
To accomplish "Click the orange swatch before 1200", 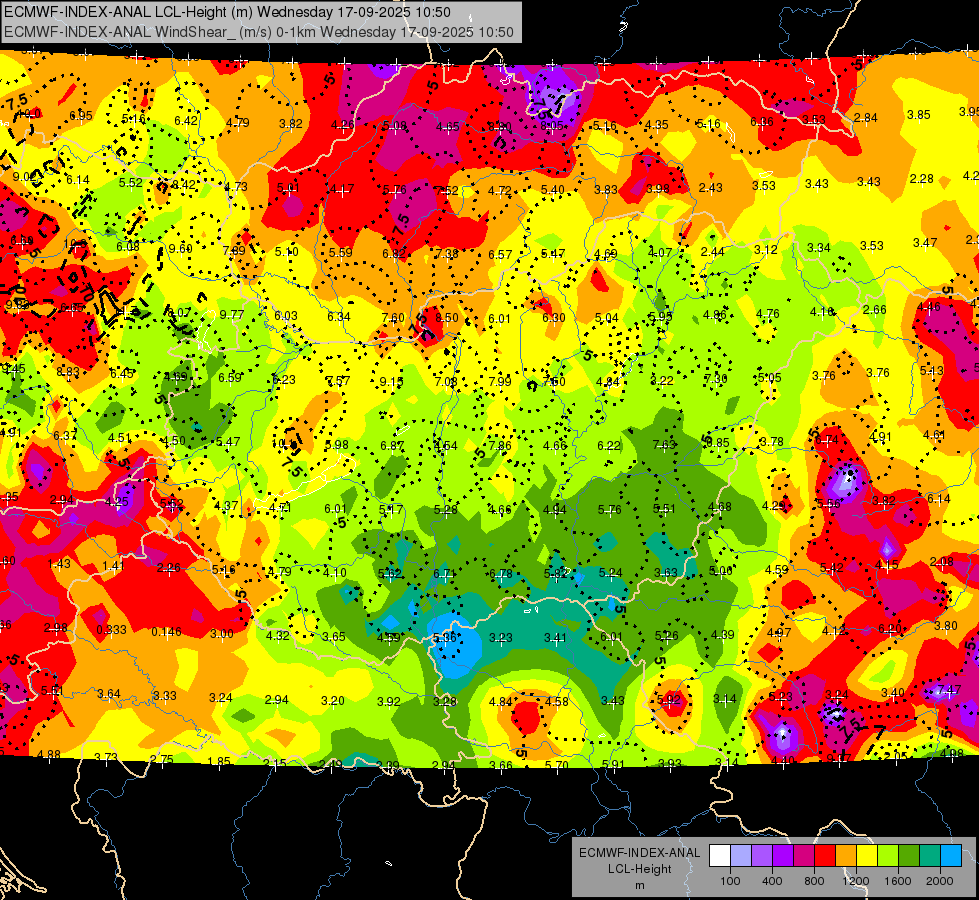I will pyautogui.click(x=845, y=856).
